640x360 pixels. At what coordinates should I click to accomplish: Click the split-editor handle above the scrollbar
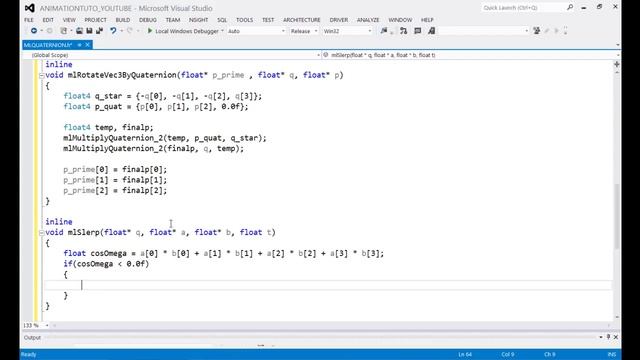[616, 64]
